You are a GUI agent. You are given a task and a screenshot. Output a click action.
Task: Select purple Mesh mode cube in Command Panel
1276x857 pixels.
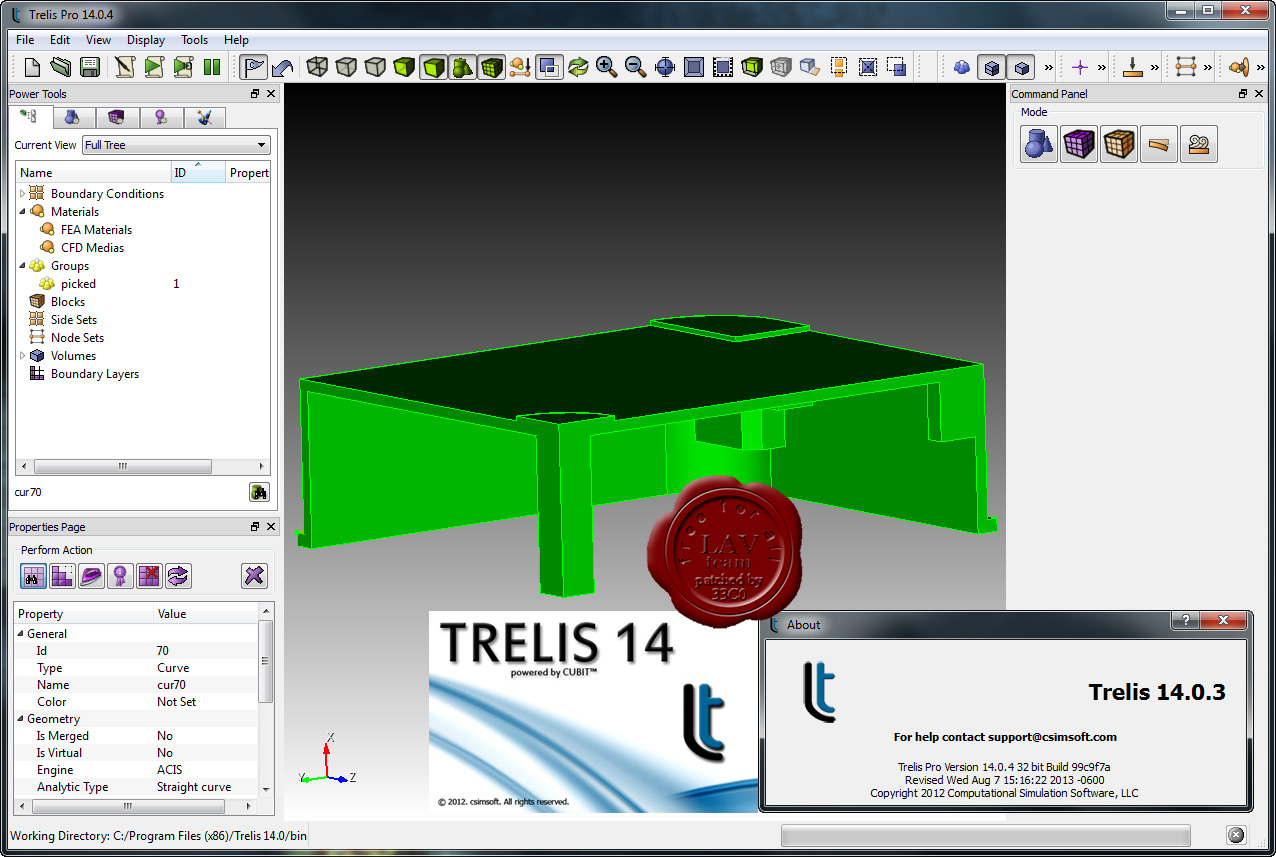click(1079, 145)
